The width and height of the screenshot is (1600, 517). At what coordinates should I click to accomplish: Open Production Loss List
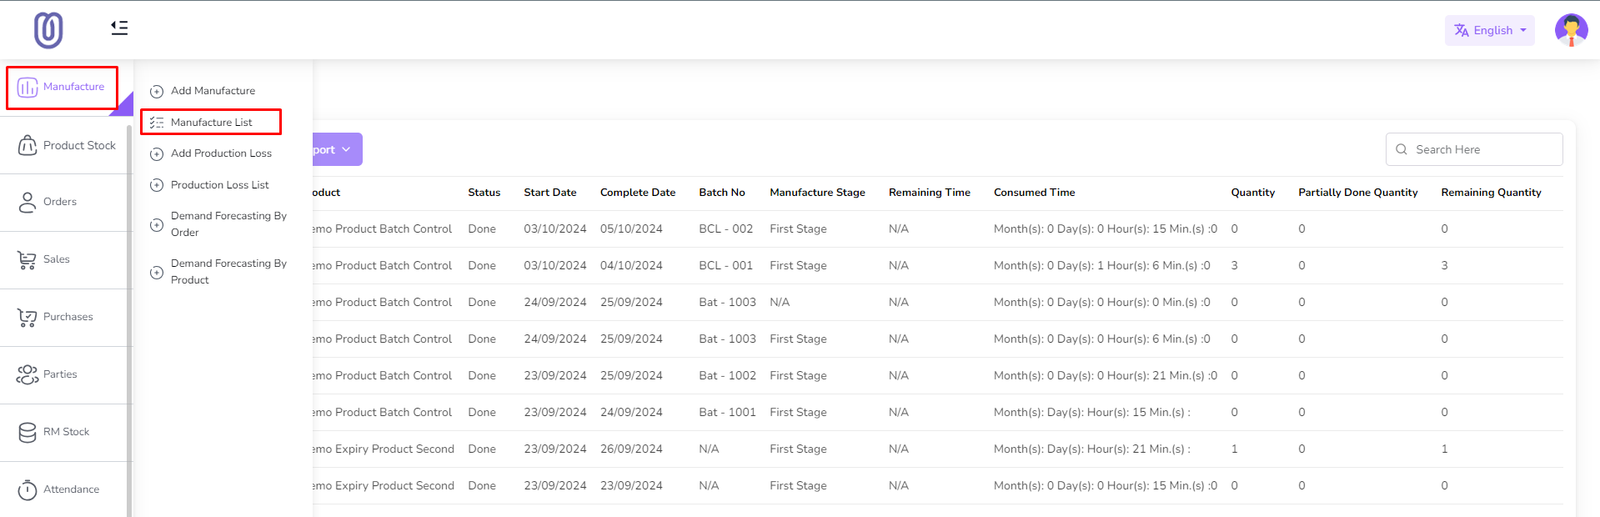click(x=219, y=185)
